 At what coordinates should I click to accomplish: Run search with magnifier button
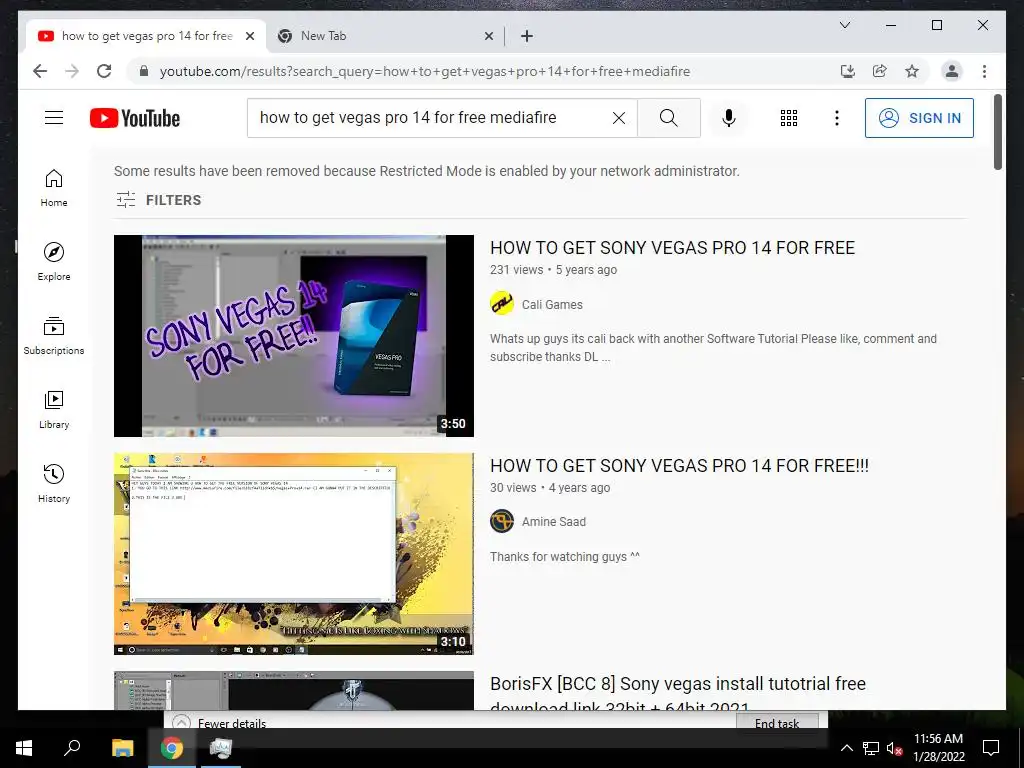[669, 118]
